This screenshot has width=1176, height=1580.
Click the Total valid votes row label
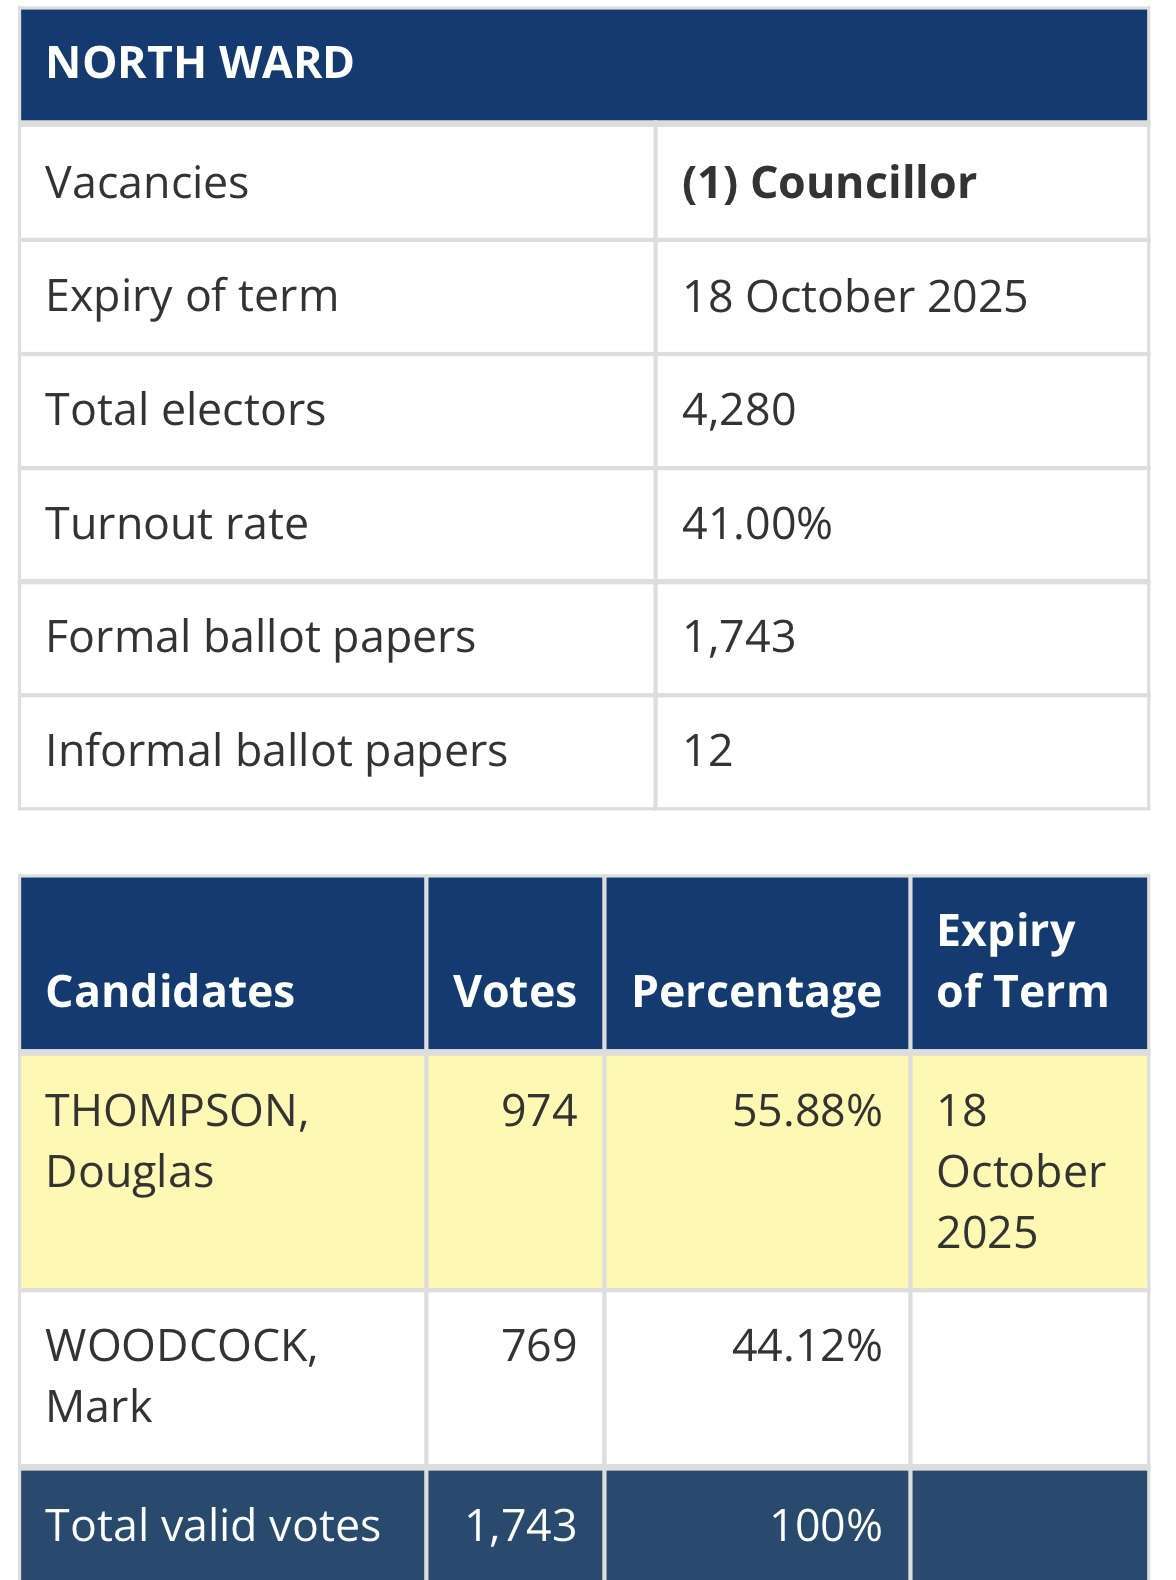(213, 1526)
